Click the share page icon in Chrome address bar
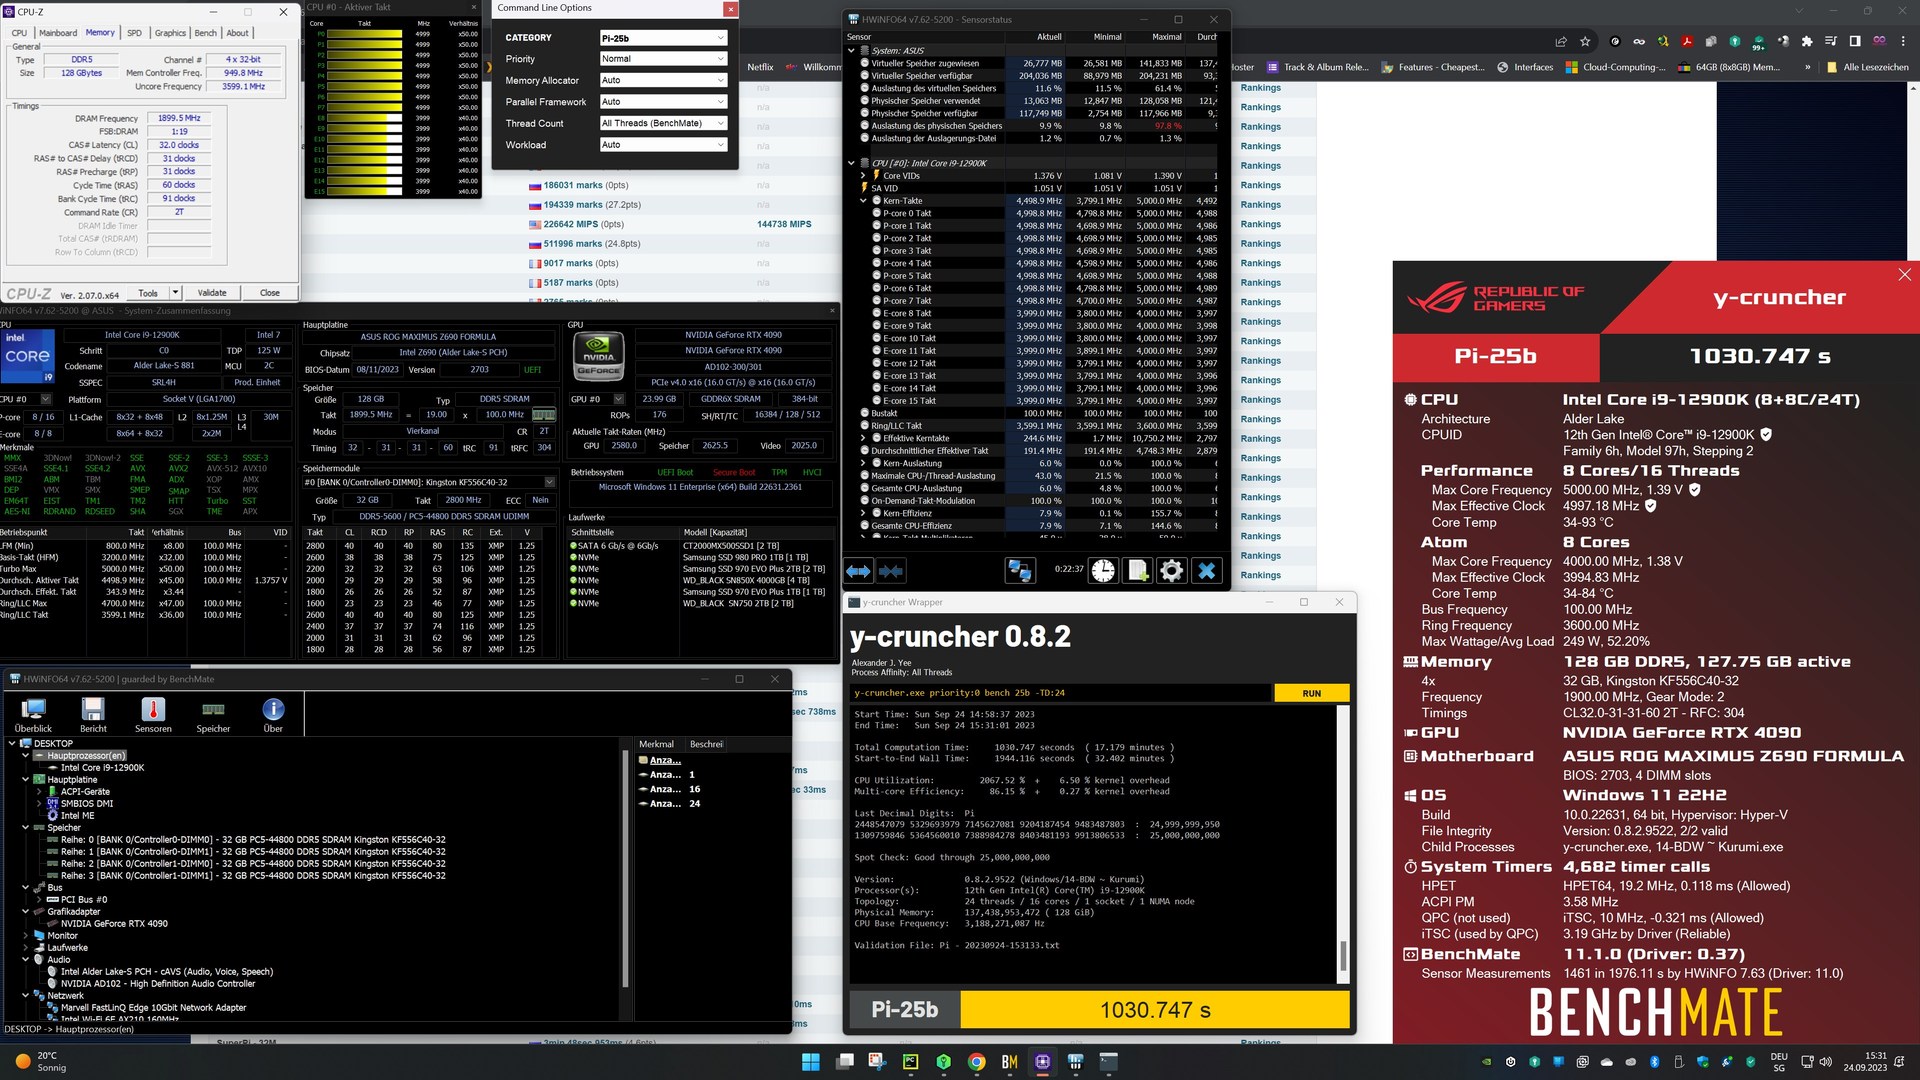The height and width of the screenshot is (1080, 1920). tap(1561, 41)
